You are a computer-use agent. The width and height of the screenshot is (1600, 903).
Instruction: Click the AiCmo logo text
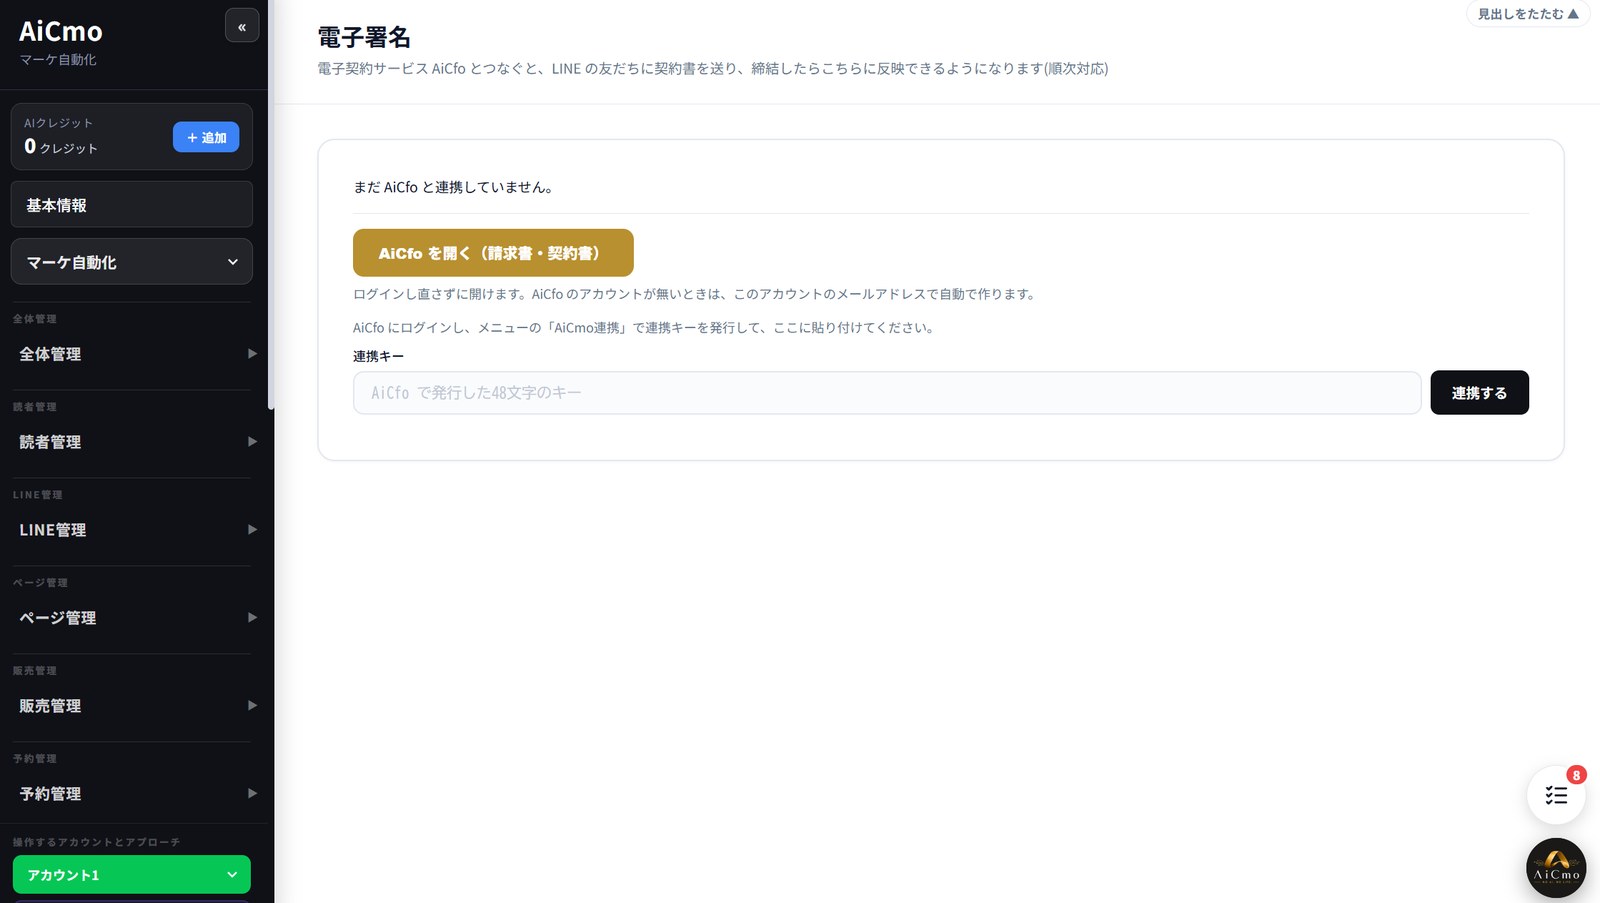61,31
